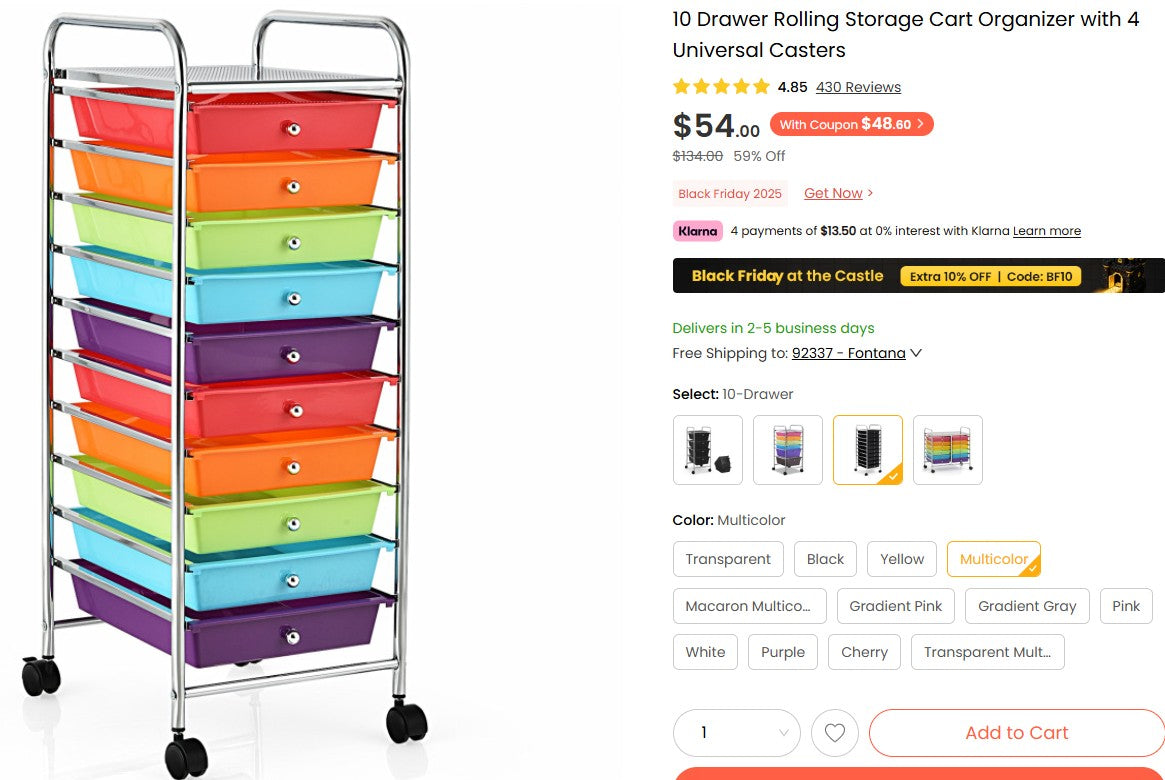
Task: Select the black 10-Drawer variant thumbnail
Action: 707,449
